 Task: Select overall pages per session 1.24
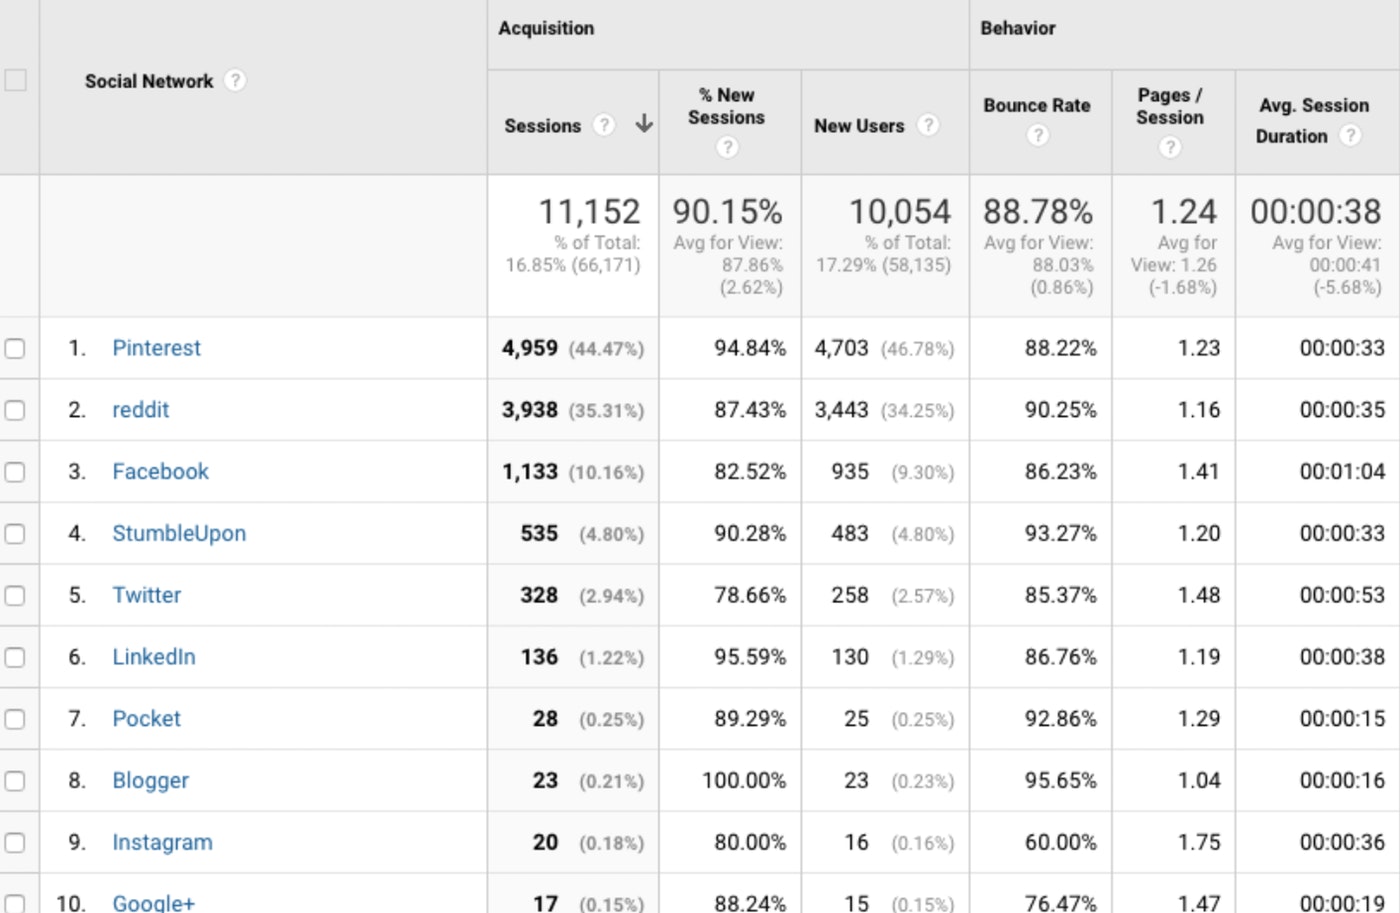coord(1184,212)
